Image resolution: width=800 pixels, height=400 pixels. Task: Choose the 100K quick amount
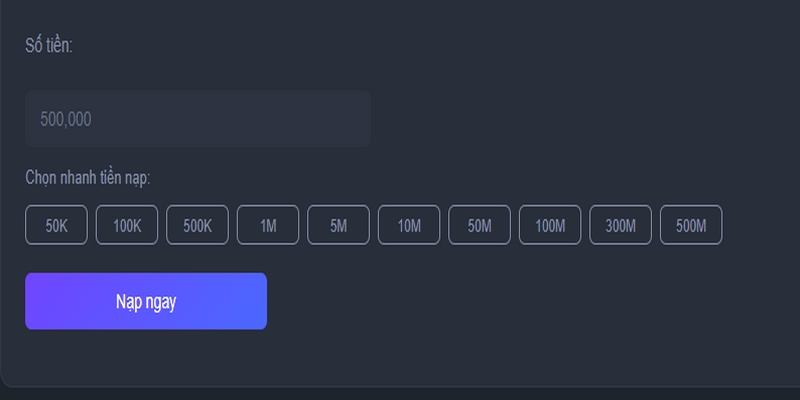coord(127,225)
